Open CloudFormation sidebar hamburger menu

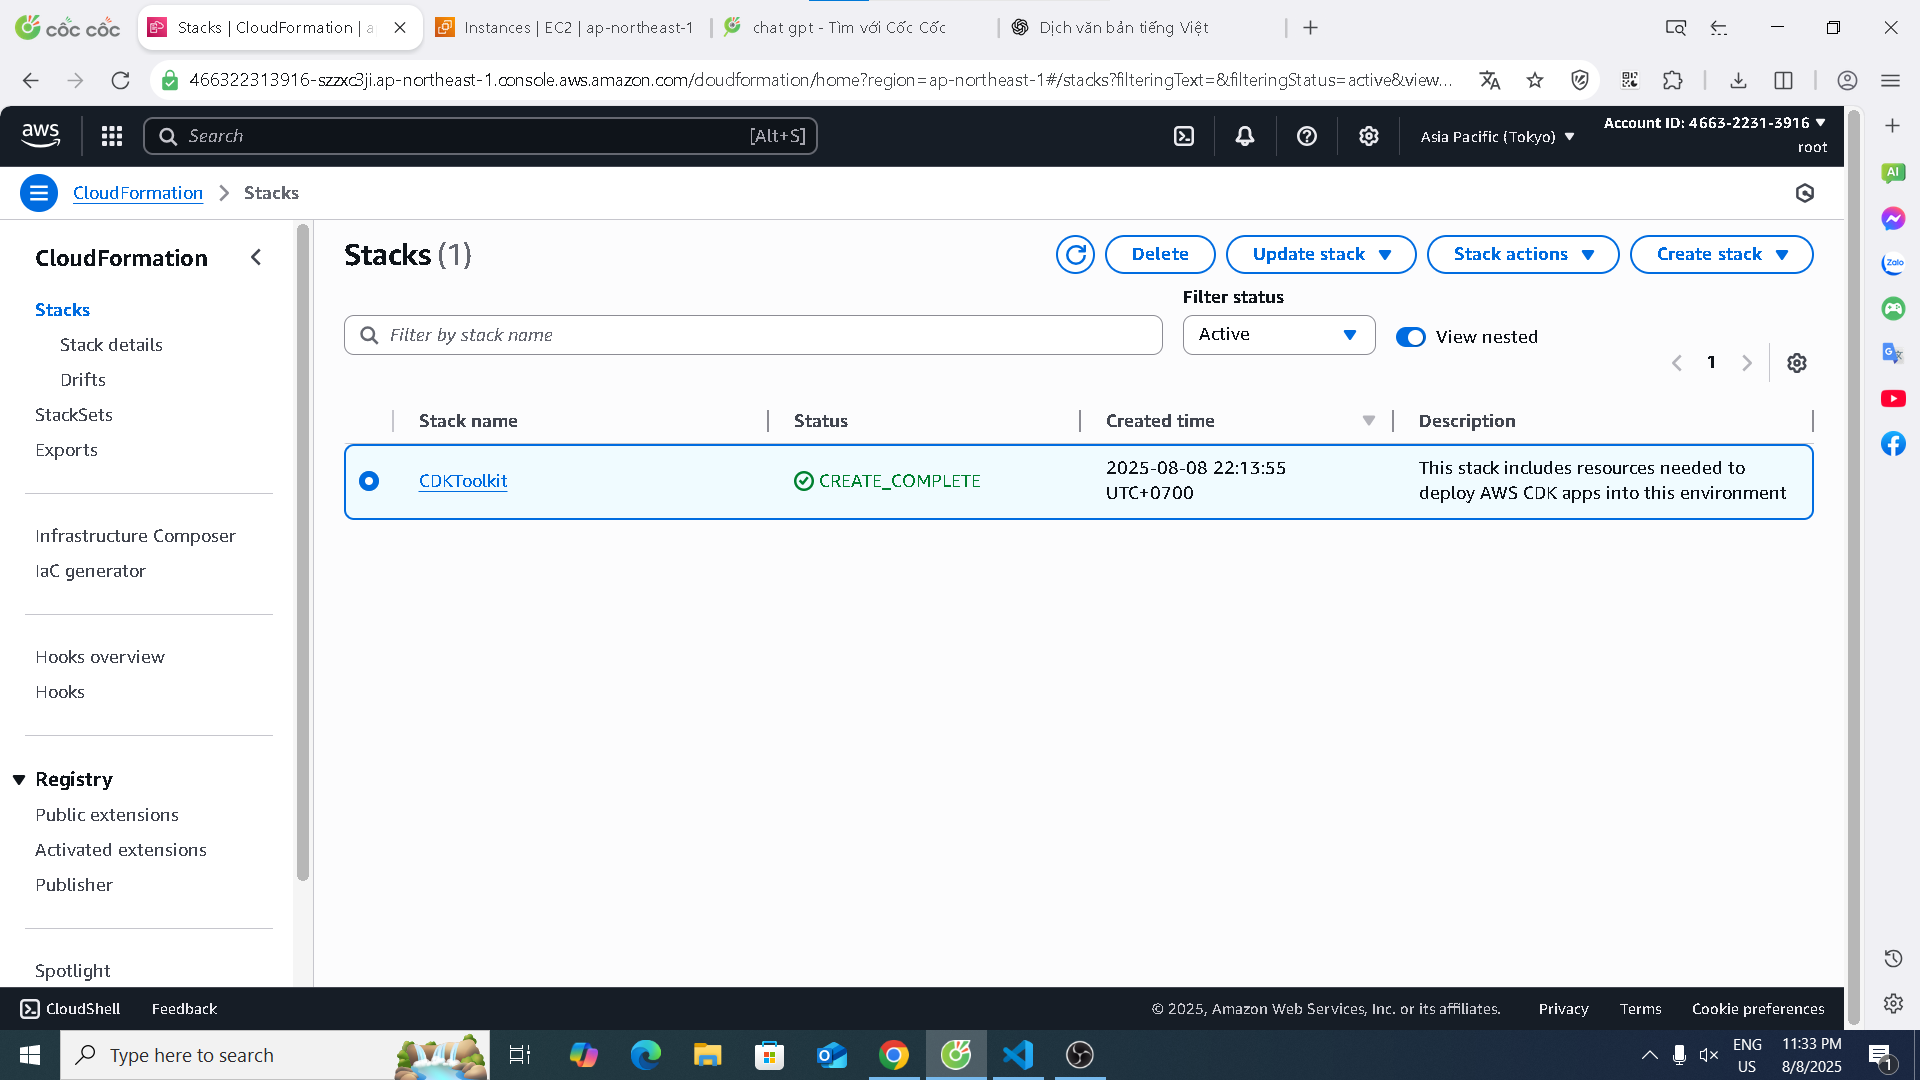(x=39, y=193)
